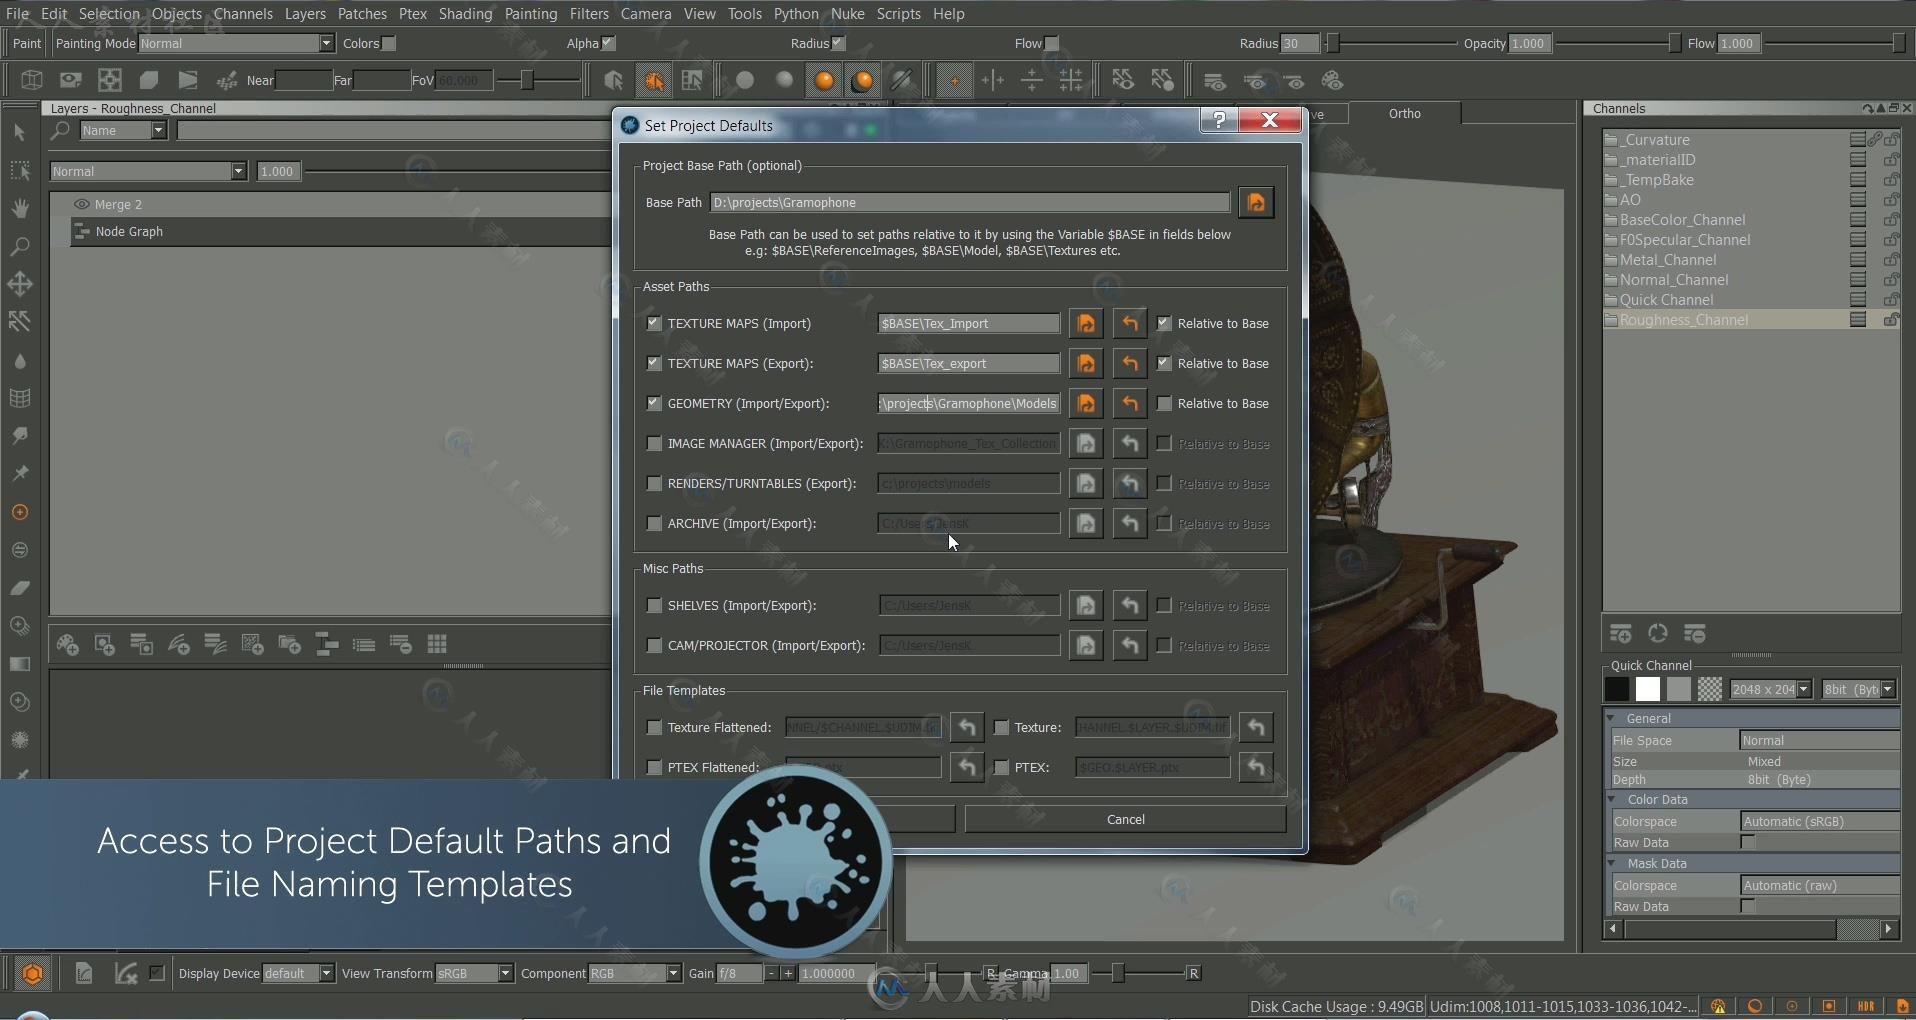
Task: Enable the IMAGE MANAGER (Import/Export) checkbox
Action: 654,444
